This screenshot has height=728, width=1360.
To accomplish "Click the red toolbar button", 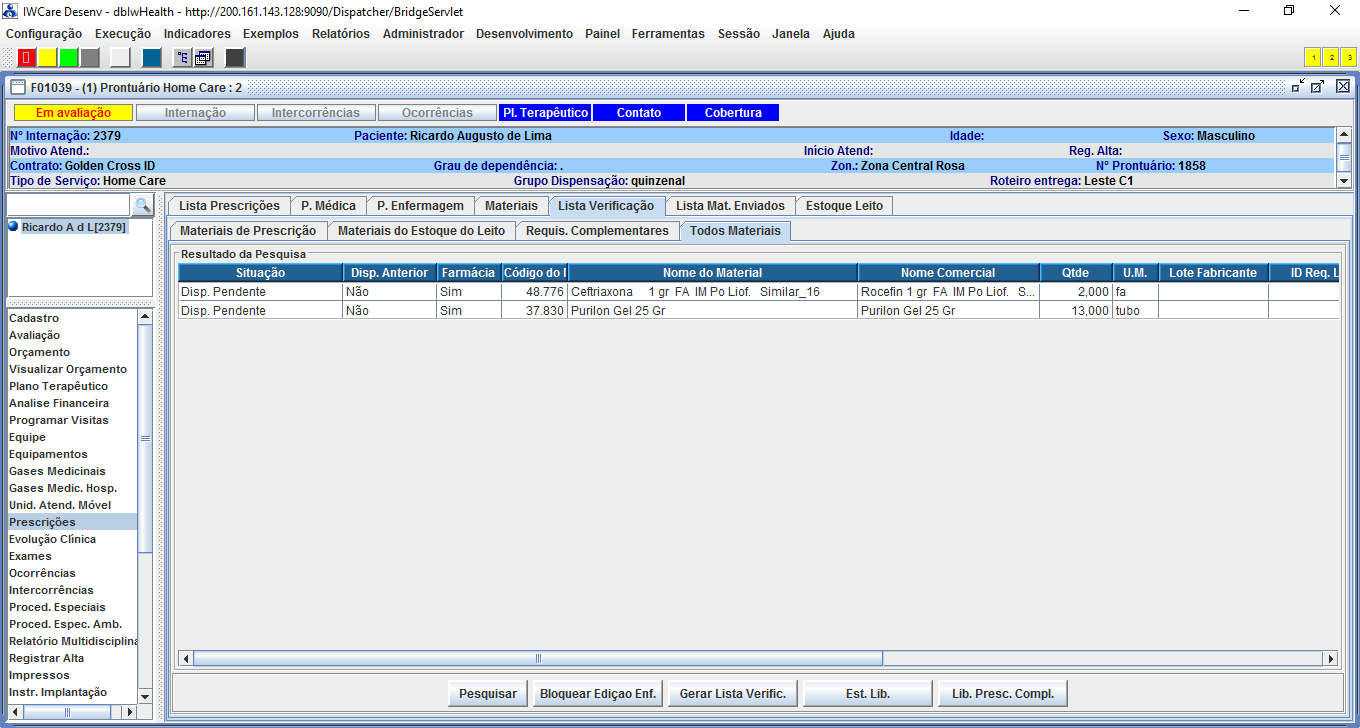I will 27,57.
